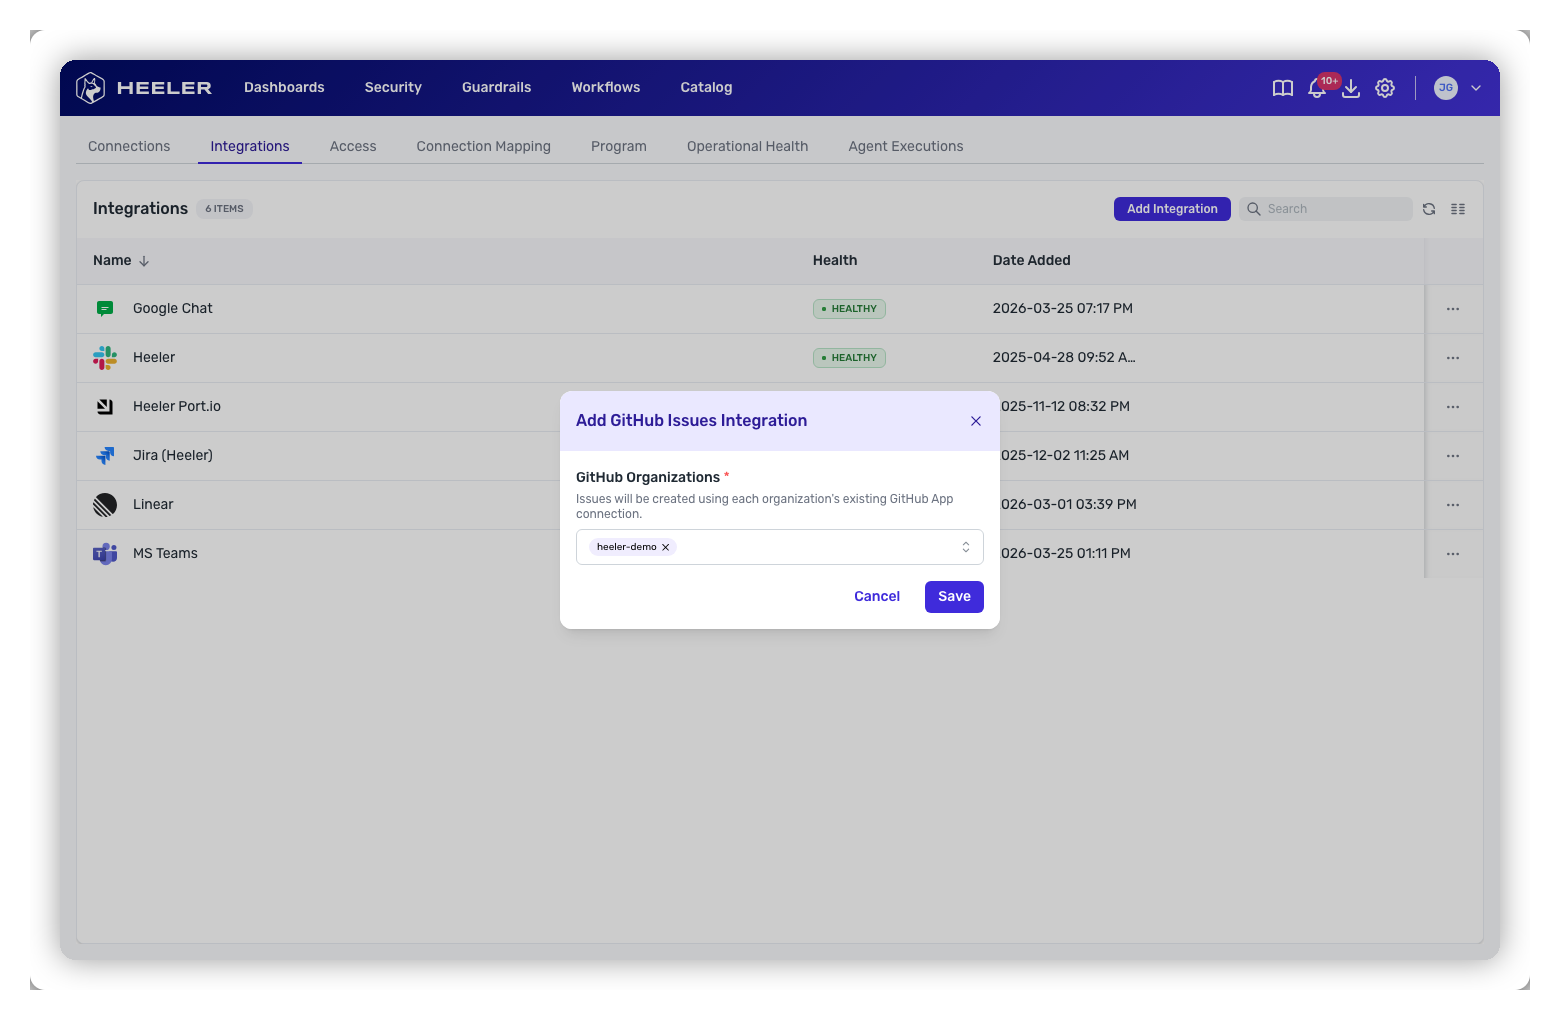The image size is (1560, 1020).
Task: Remove the heeler-demo organization tag
Action: point(665,547)
